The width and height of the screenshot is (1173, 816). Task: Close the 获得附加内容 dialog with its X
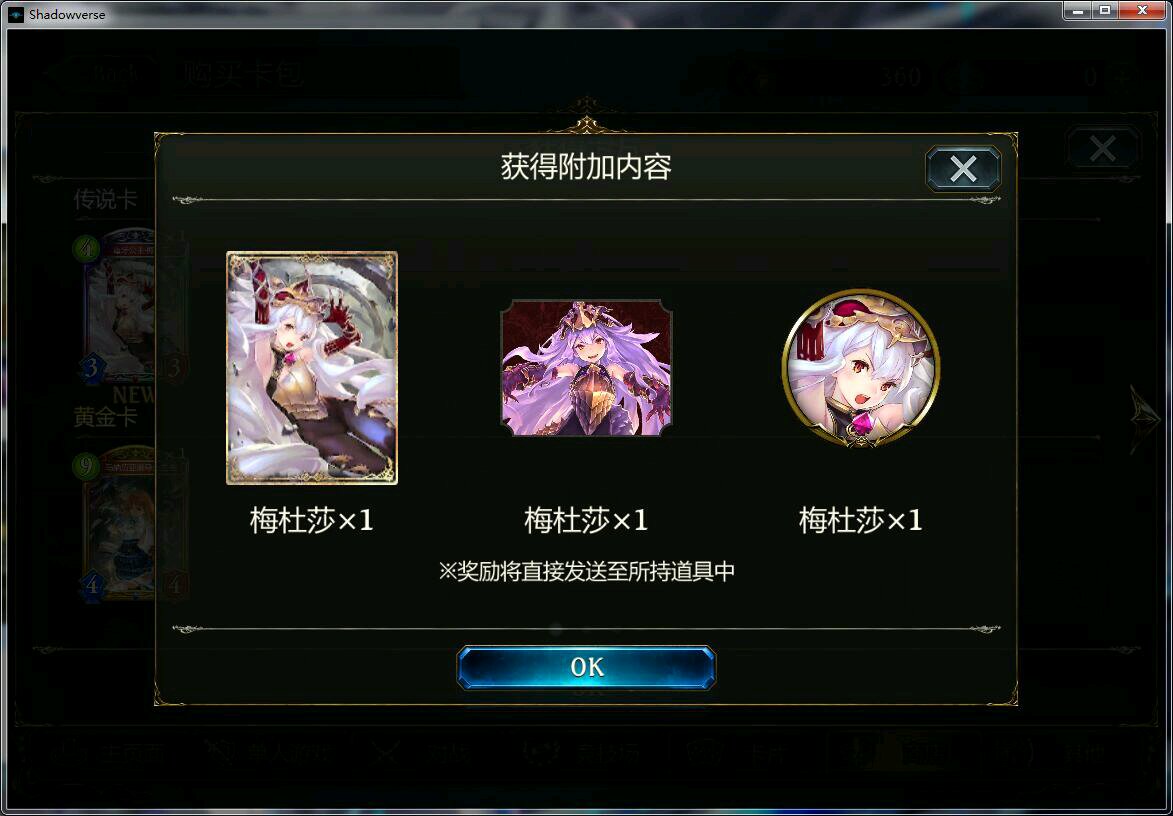(963, 168)
